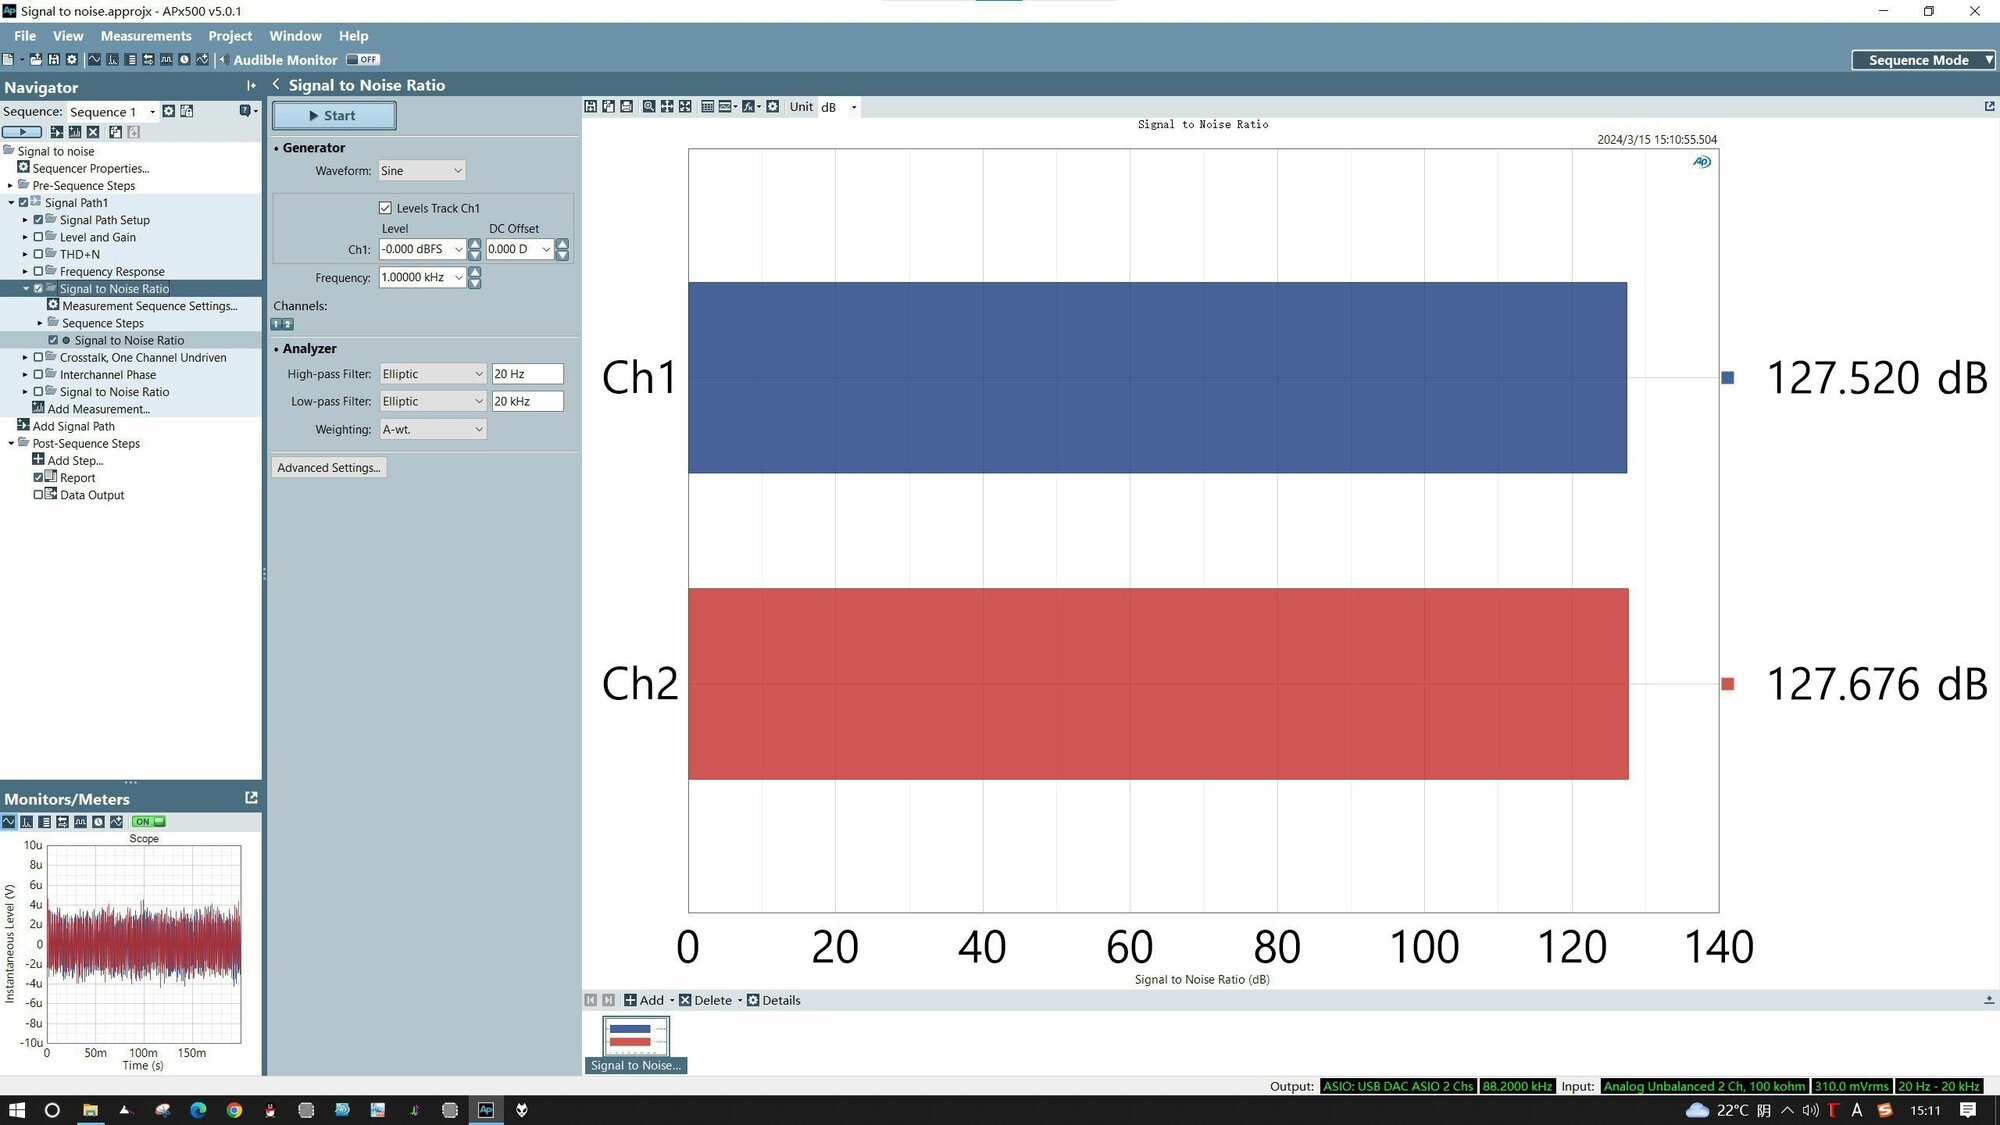Viewport: 2000px width, 1125px height.
Task: Toggle Audible Monitor OFF switch
Action: pyautogui.click(x=363, y=60)
